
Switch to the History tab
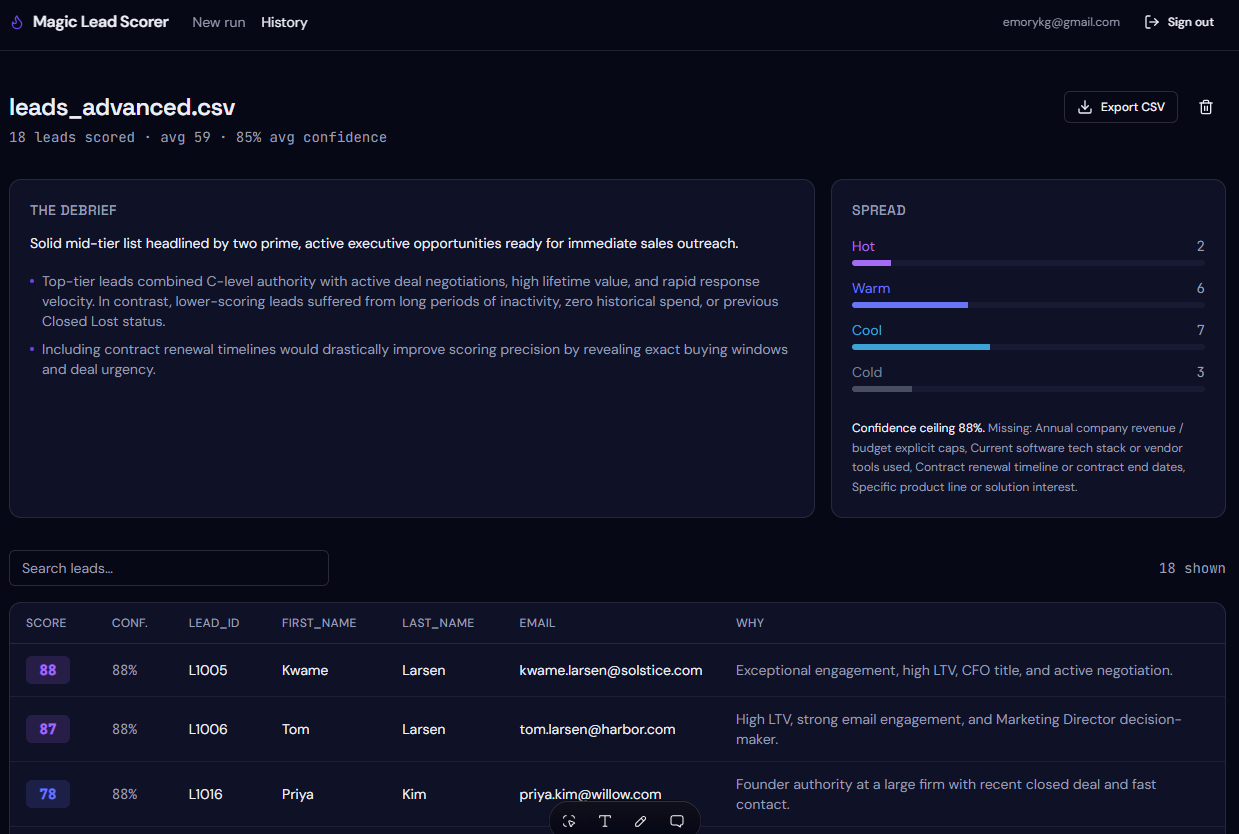[284, 22]
